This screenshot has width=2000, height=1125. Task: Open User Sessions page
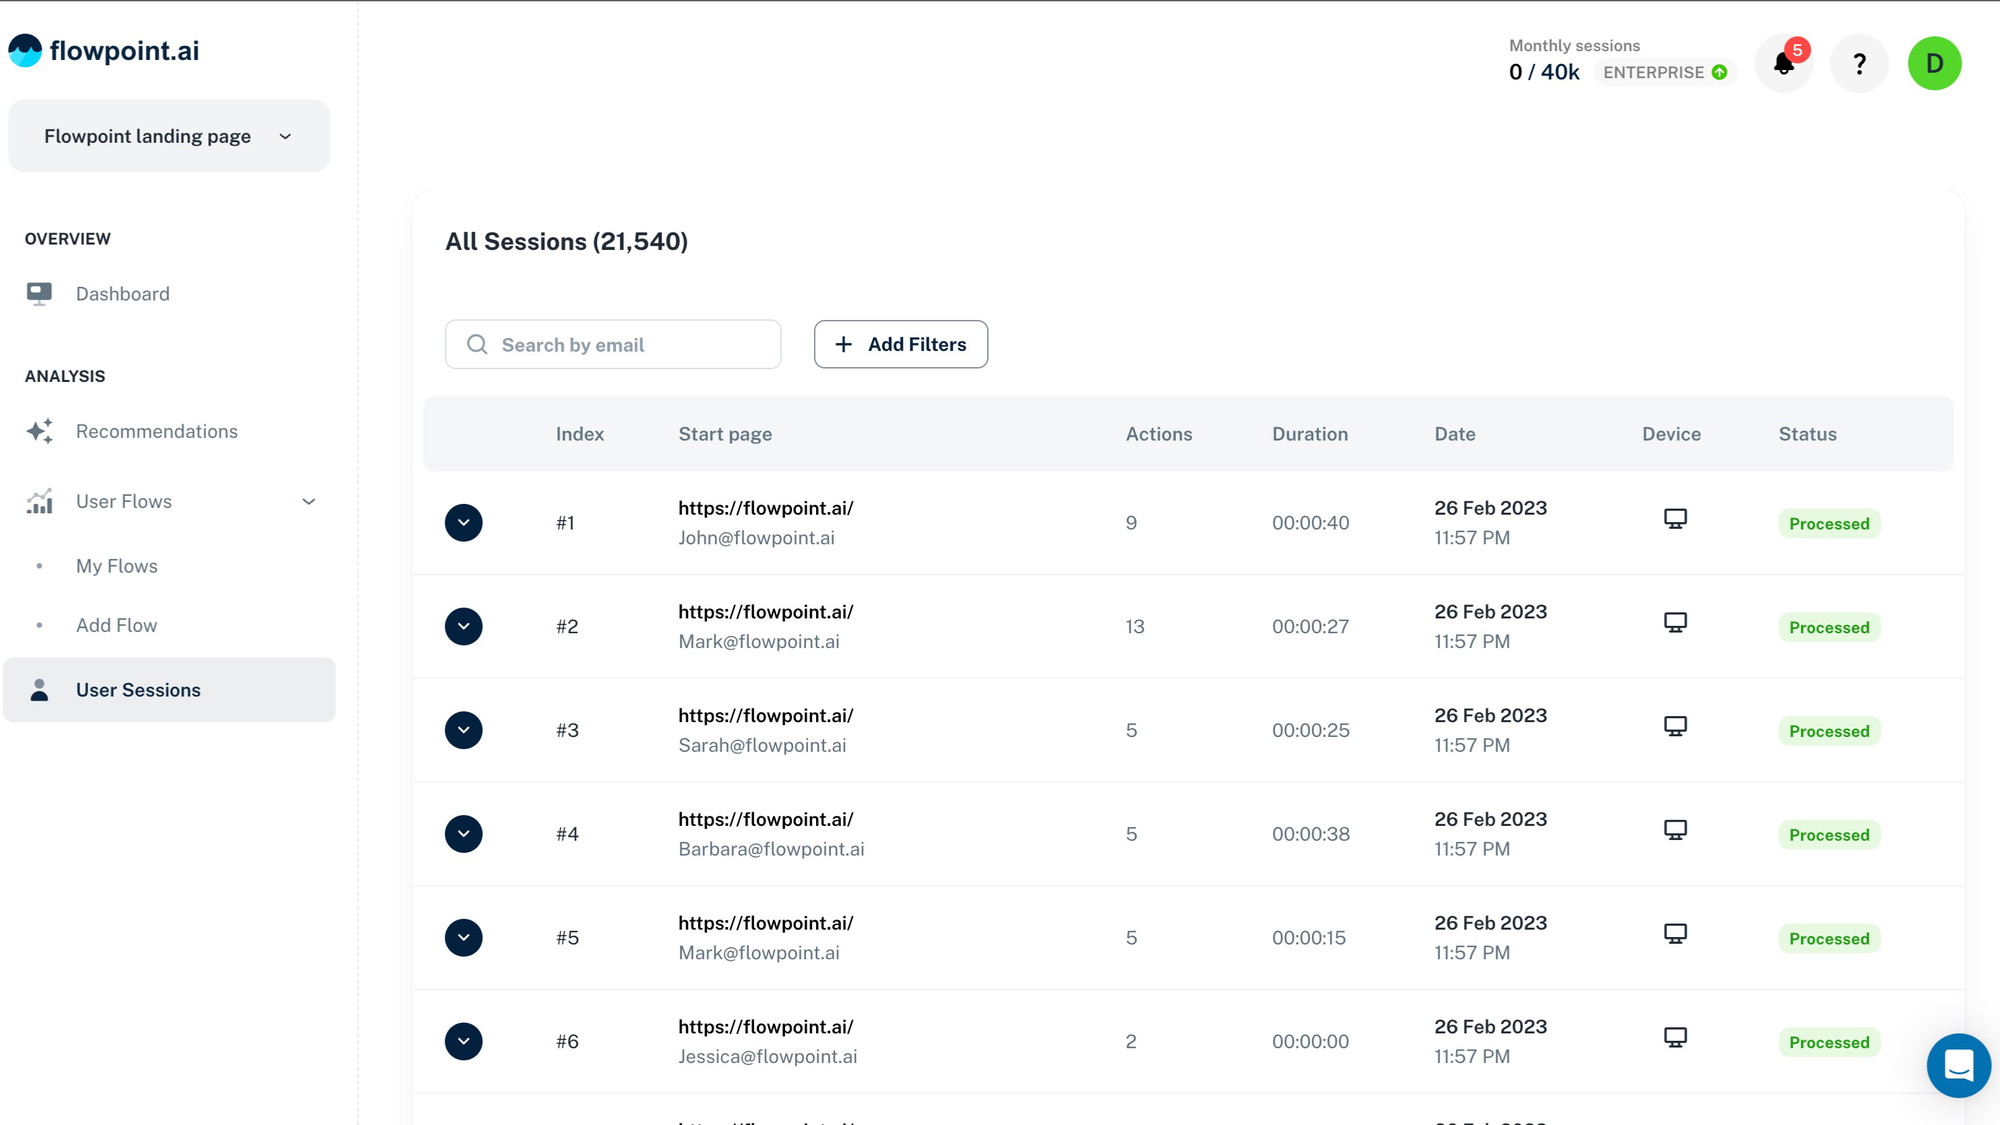tap(169, 690)
